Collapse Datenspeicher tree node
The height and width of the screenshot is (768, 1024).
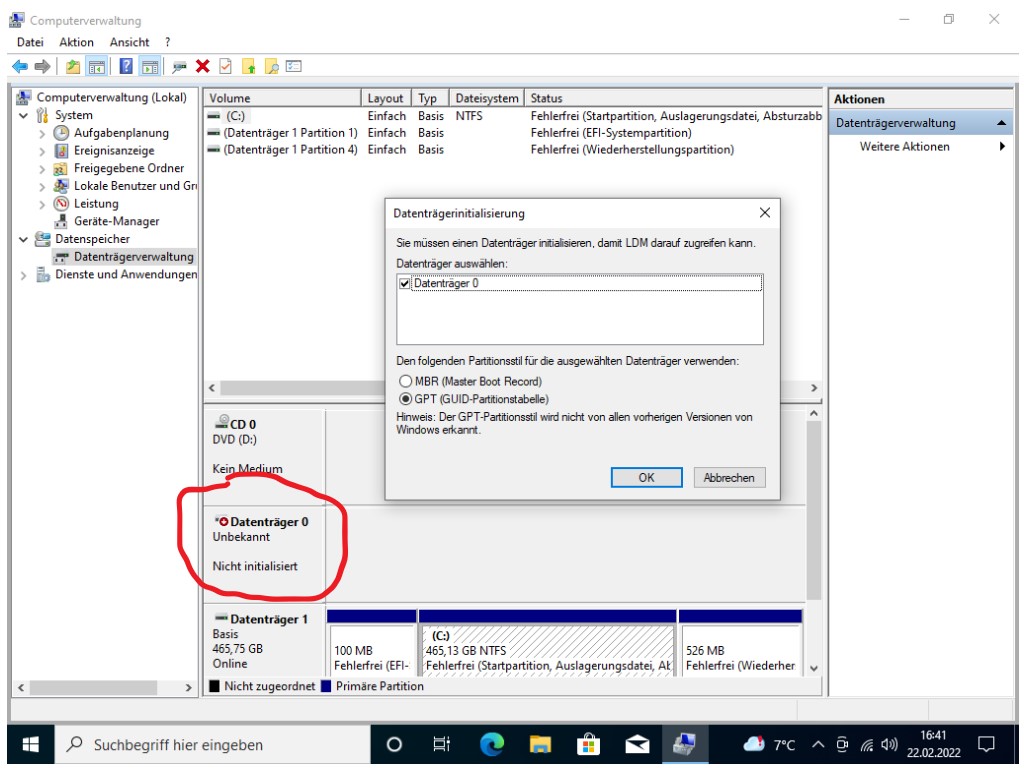click(24, 240)
